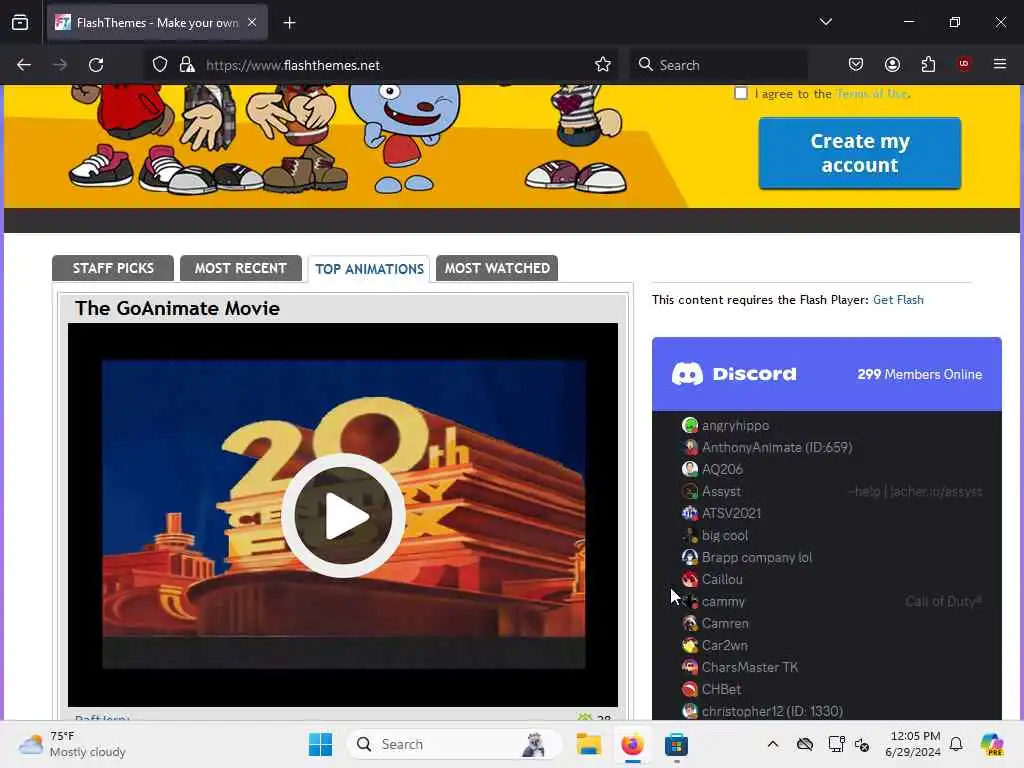Click the Discord logo in the widget
Image resolution: width=1024 pixels, height=768 pixels.
(734, 374)
